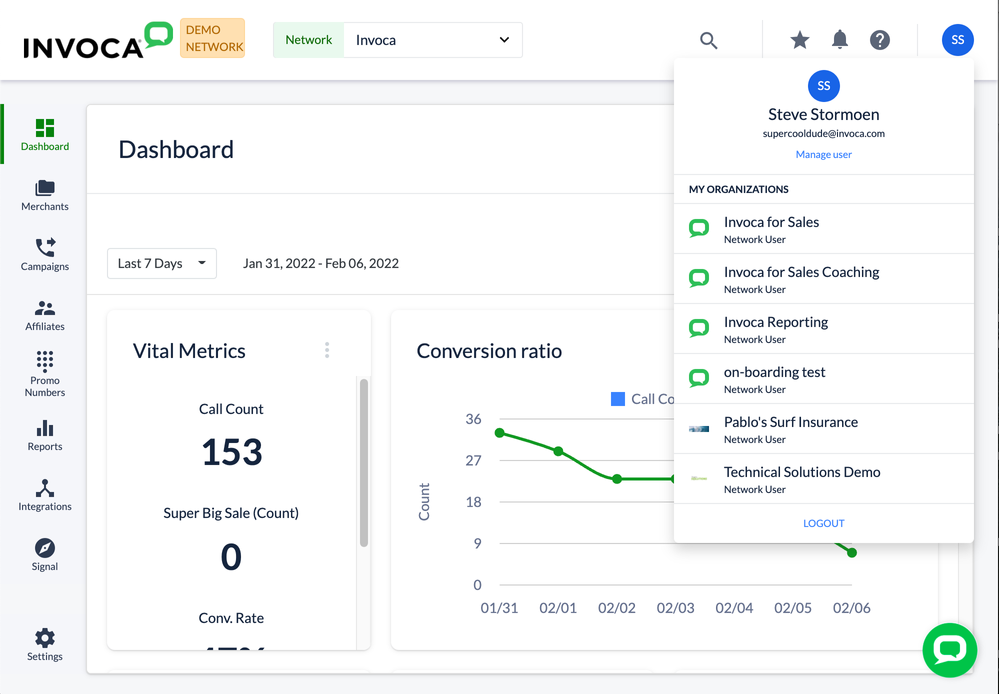Open Signal compass icon
This screenshot has height=694, width=999.
[45, 548]
